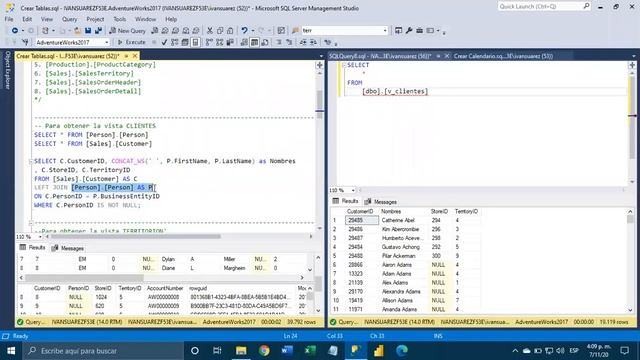This screenshot has width=640, height=360.
Task: Click the Cut scissors icon
Action: (210, 31)
